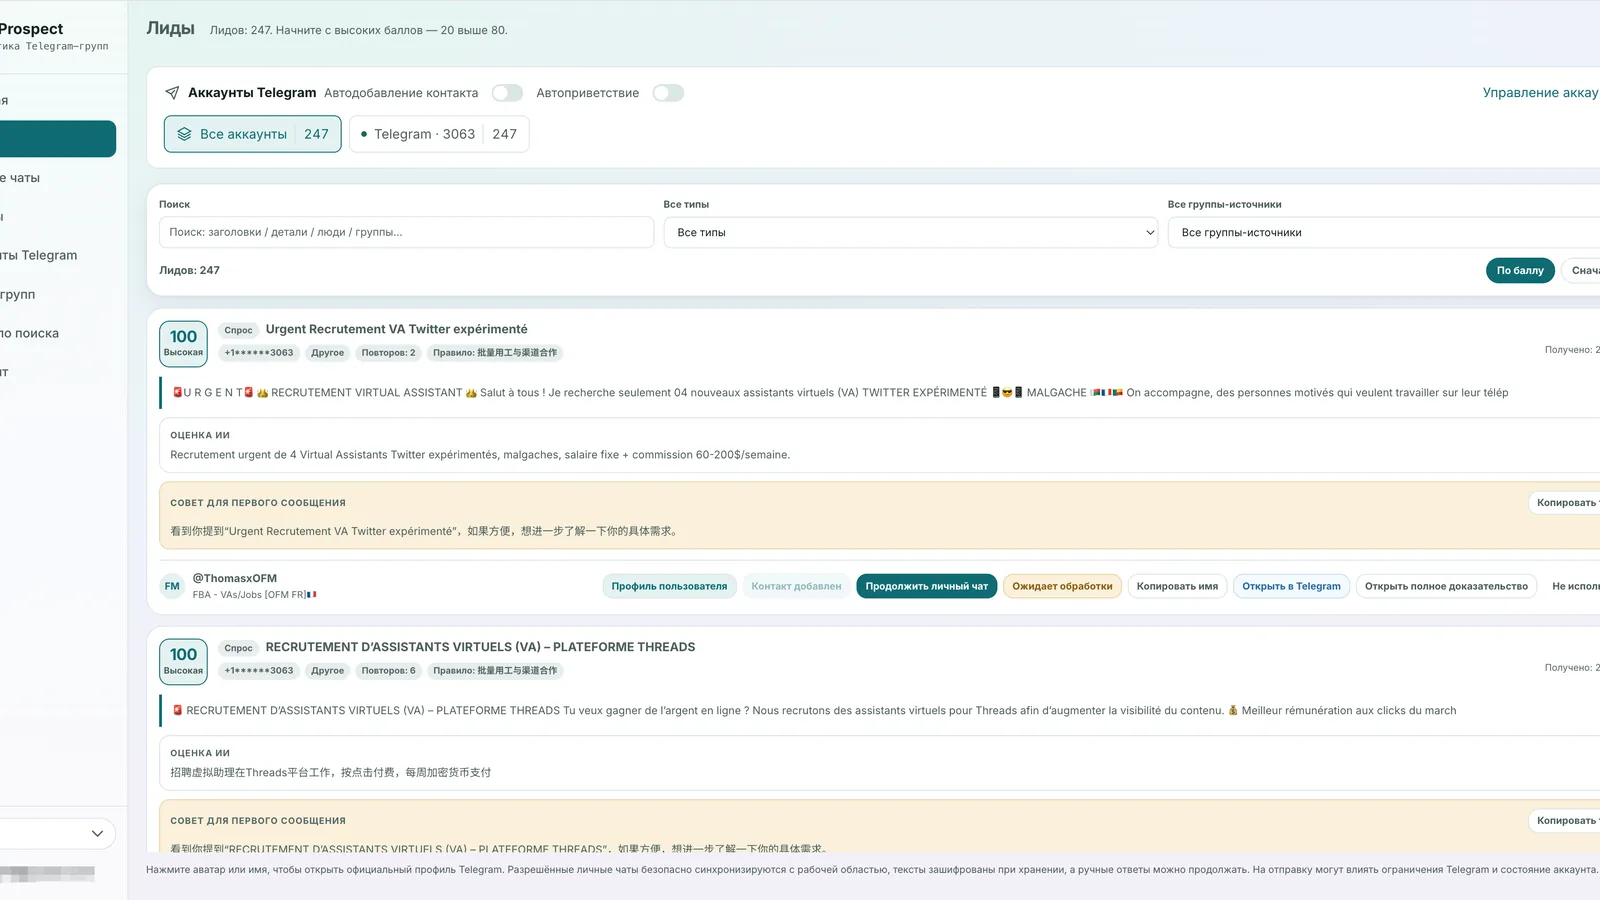Viewport: 1600px width, 900px height.
Task: Click the AI summary "Recrutement urgent de 4 Virtual Assistants"
Action: pos(480,455)
